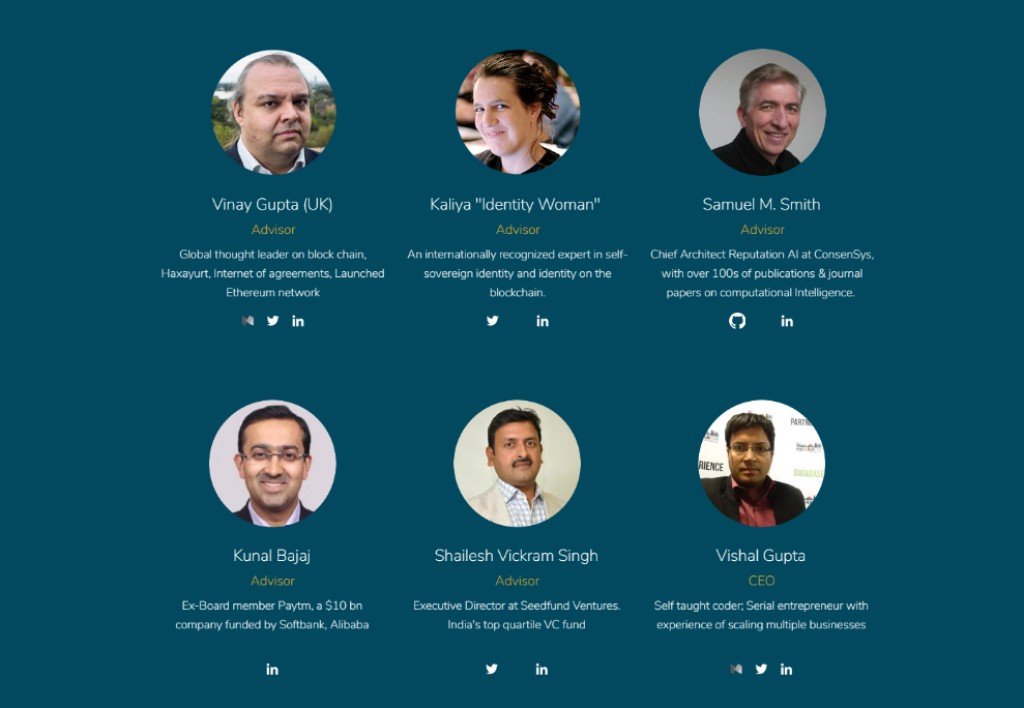Click the Kaliya "Identity Woman" name
This screenshot has width=1024, height=708.
click(515, 204)
